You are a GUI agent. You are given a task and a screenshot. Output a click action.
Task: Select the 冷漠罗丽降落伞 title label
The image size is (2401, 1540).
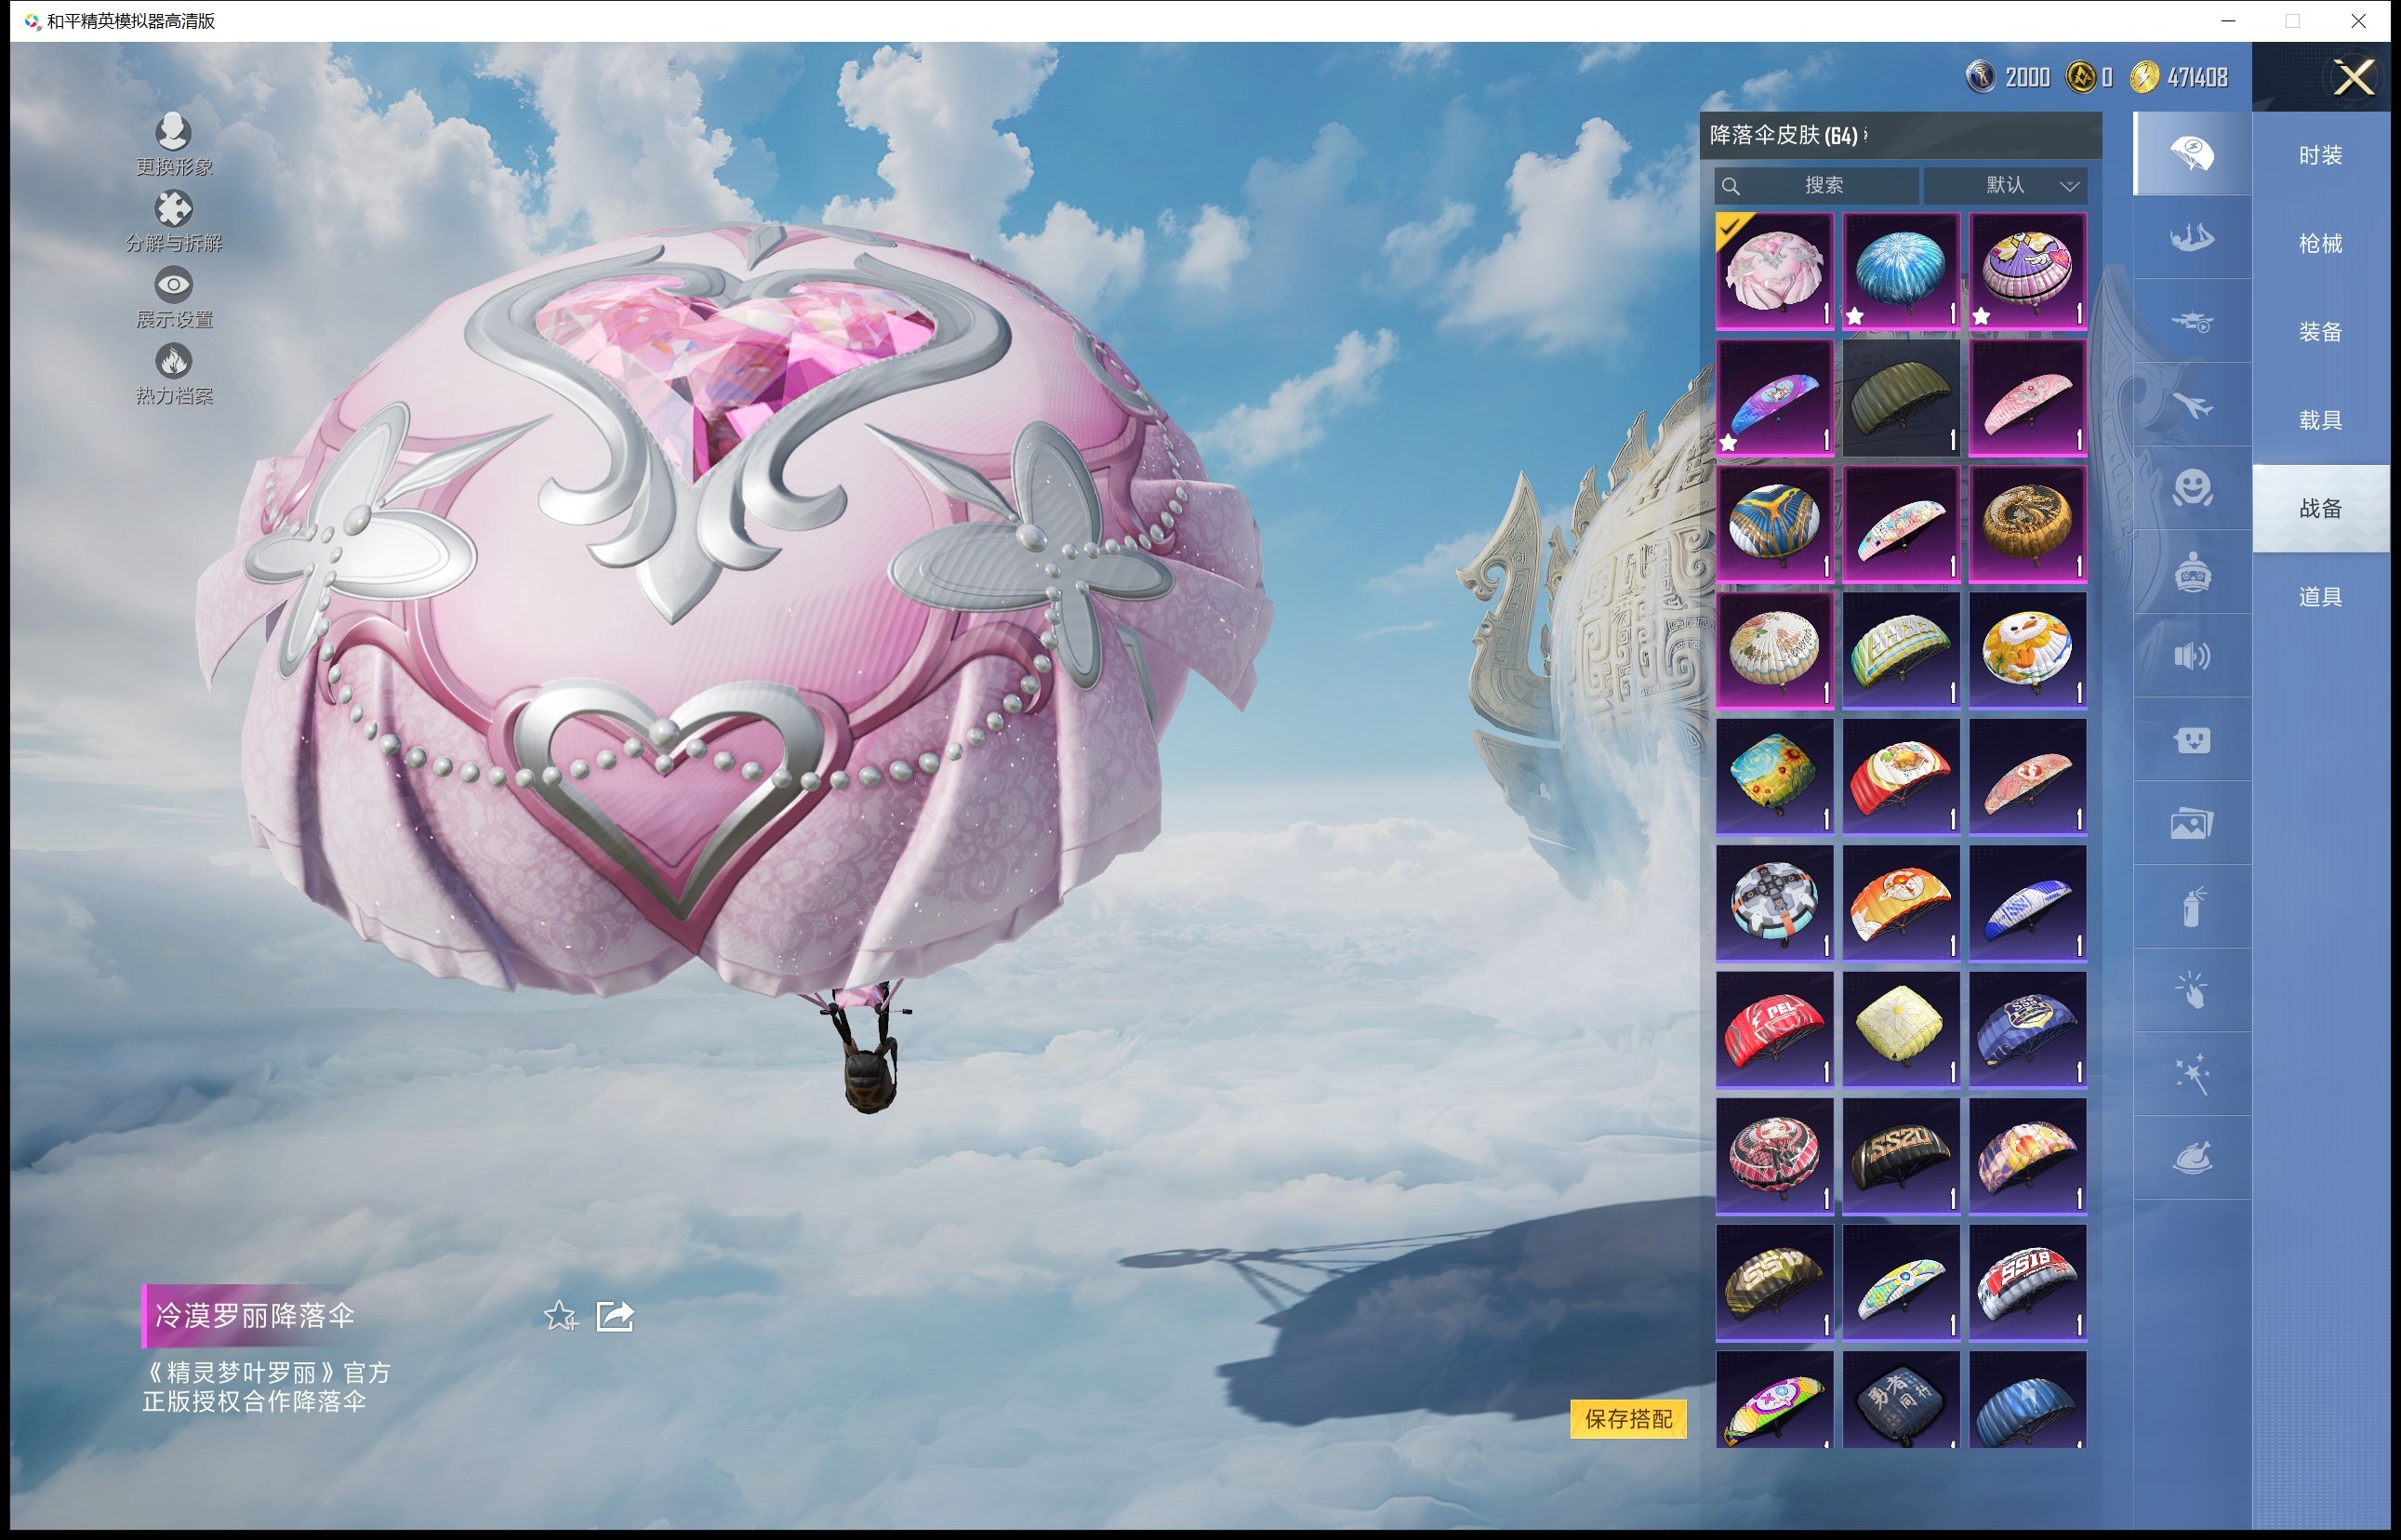(x=254, y=1315)
